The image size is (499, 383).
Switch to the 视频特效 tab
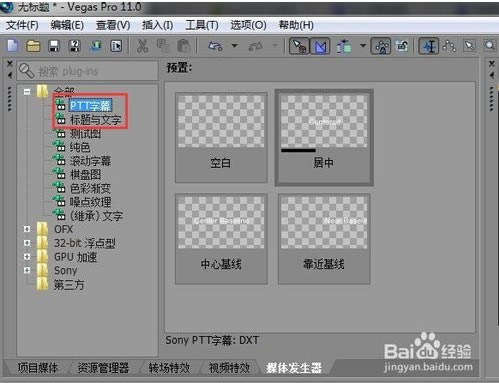(x=229, y=368)
